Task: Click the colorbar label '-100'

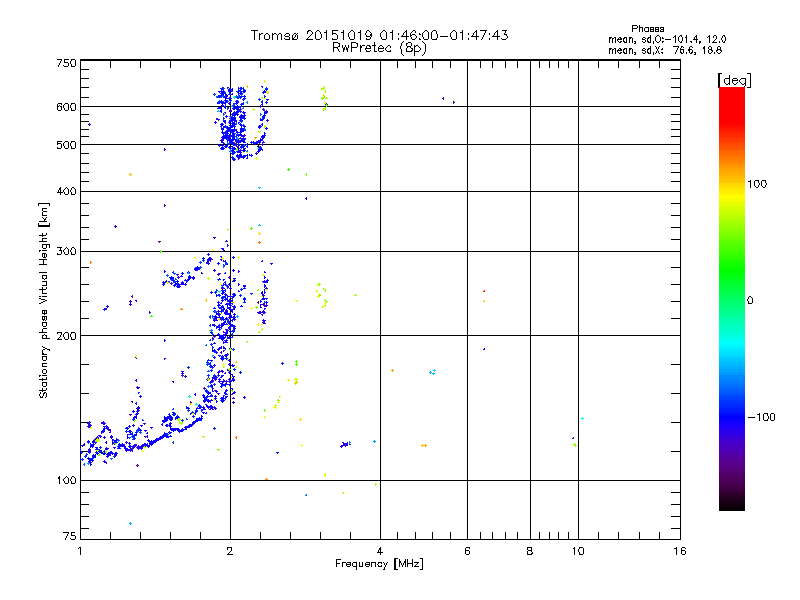Action: 761,417
